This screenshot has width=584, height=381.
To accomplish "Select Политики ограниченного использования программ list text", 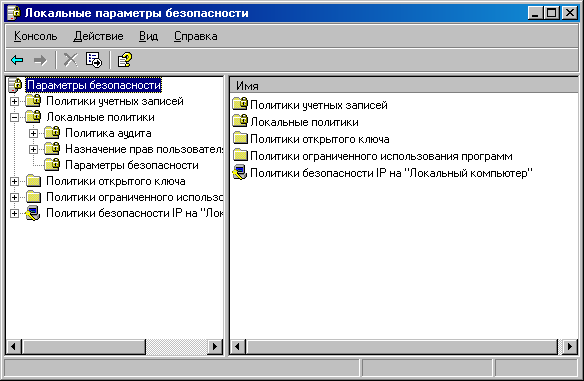I will click(x=381, y=156).
